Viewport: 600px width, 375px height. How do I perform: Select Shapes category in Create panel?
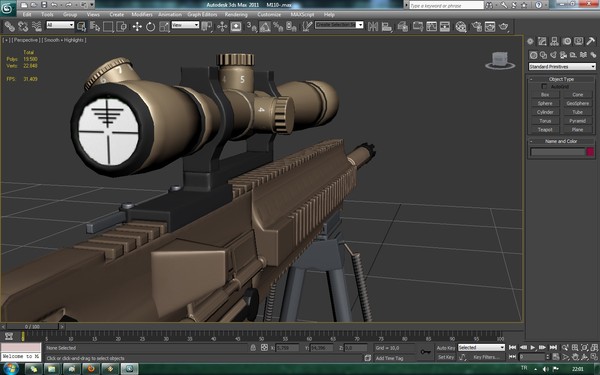[x=543, y=55]
